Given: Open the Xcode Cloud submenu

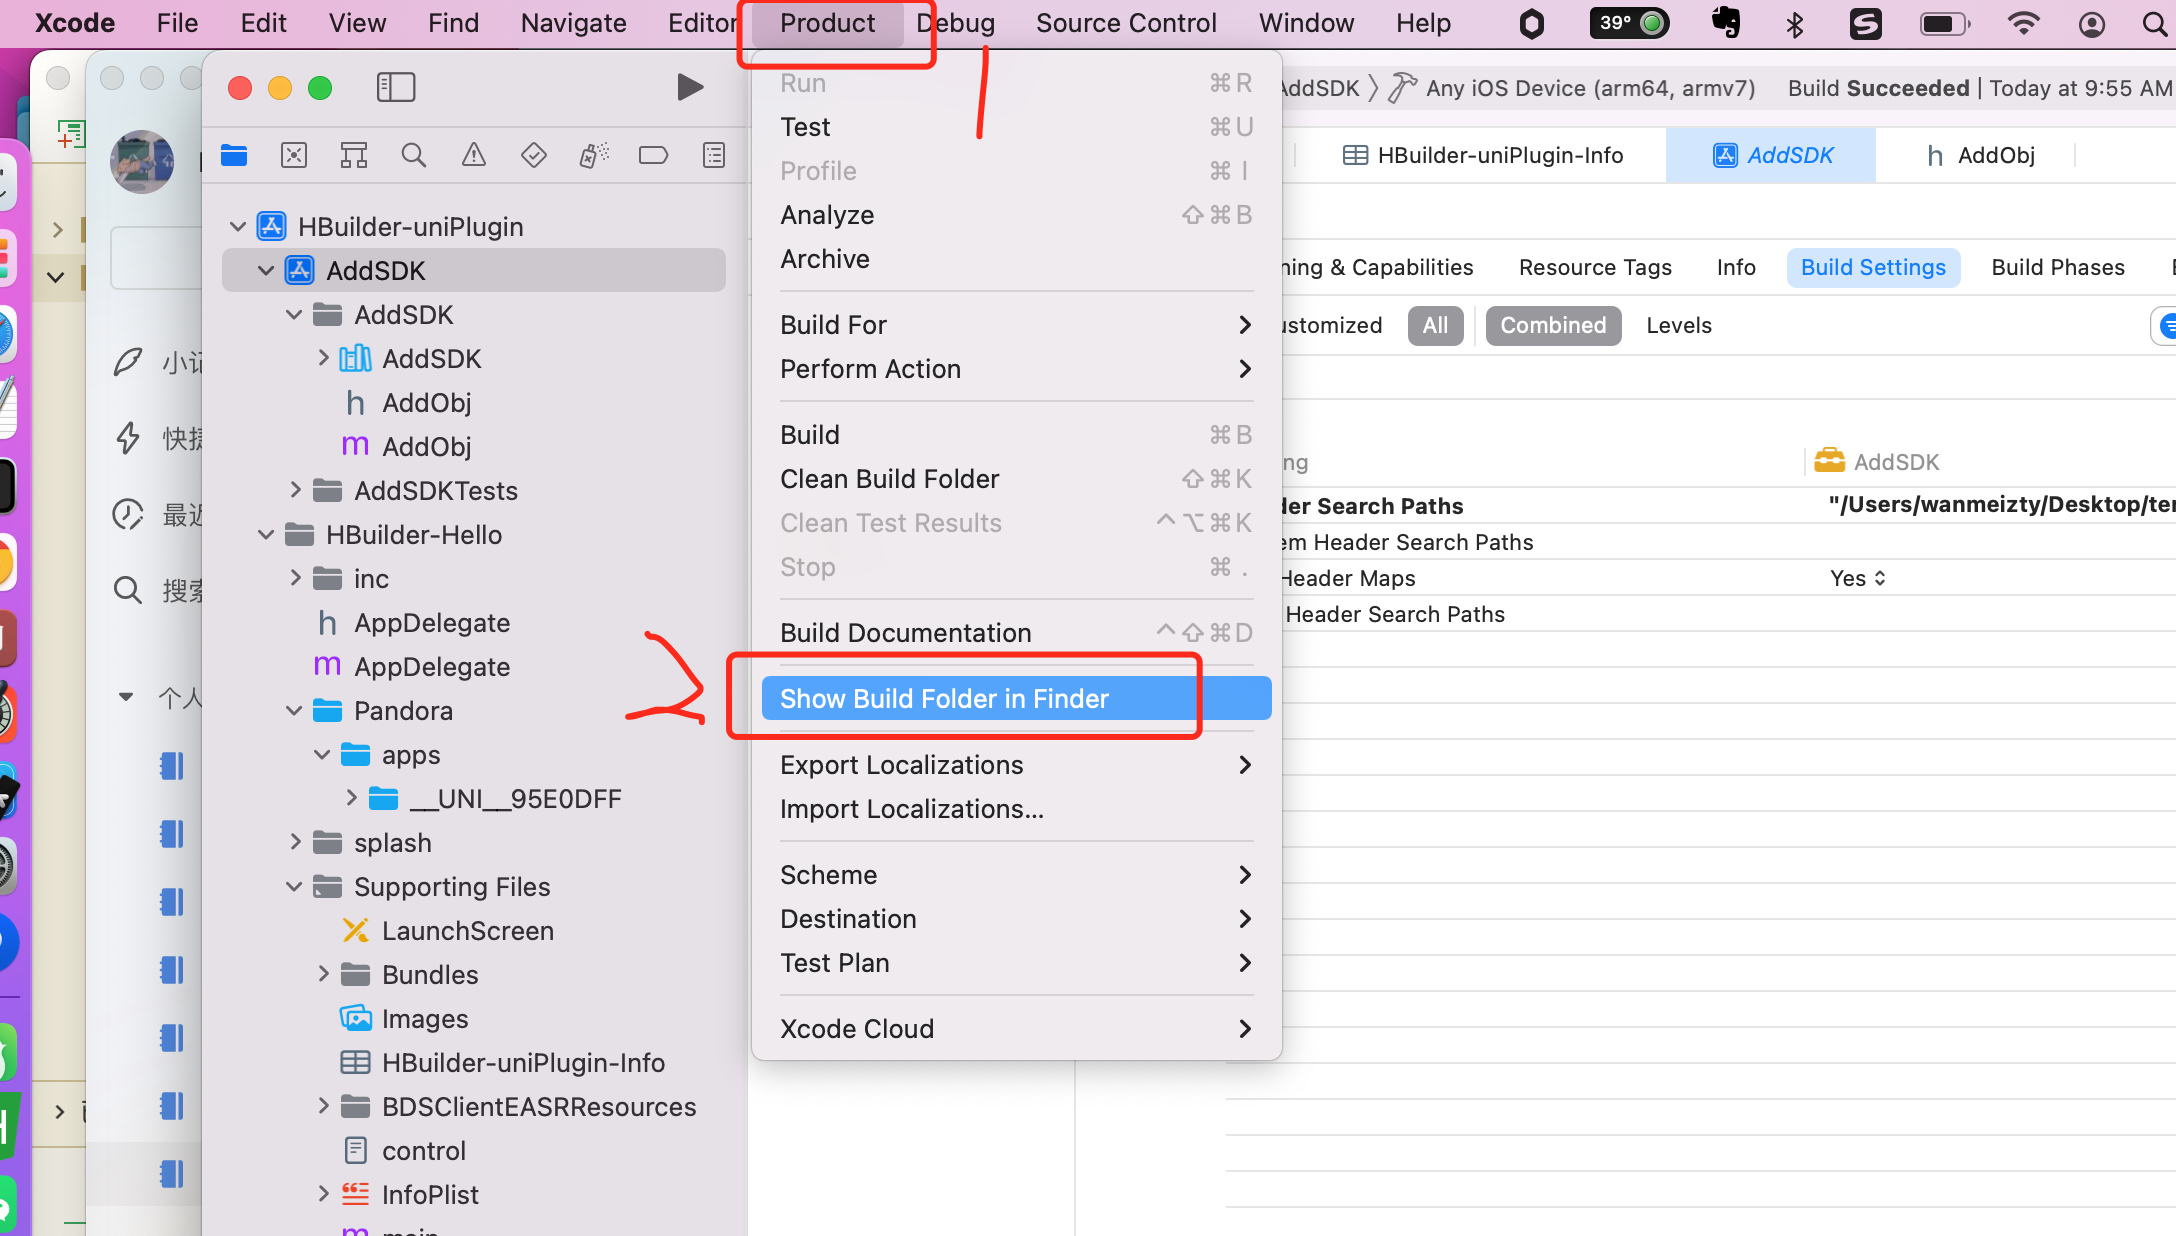Looking at the screenshot, I should [x=1016, y=1029].
